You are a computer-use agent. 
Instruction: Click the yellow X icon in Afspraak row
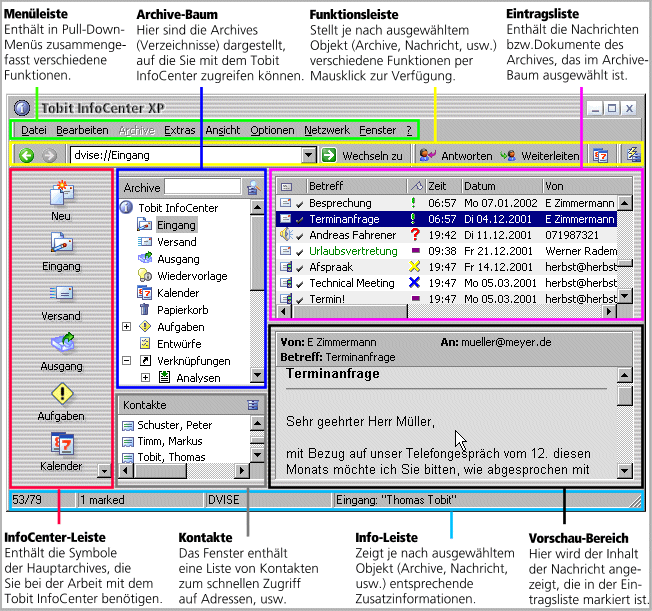(415, 267)
